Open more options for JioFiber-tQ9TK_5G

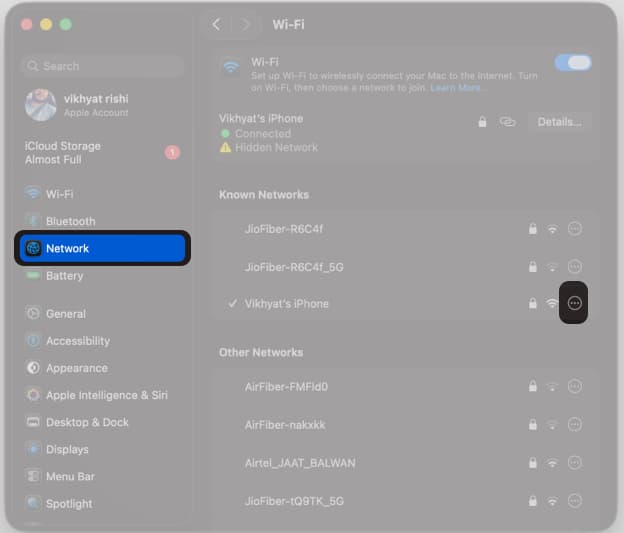575,501
